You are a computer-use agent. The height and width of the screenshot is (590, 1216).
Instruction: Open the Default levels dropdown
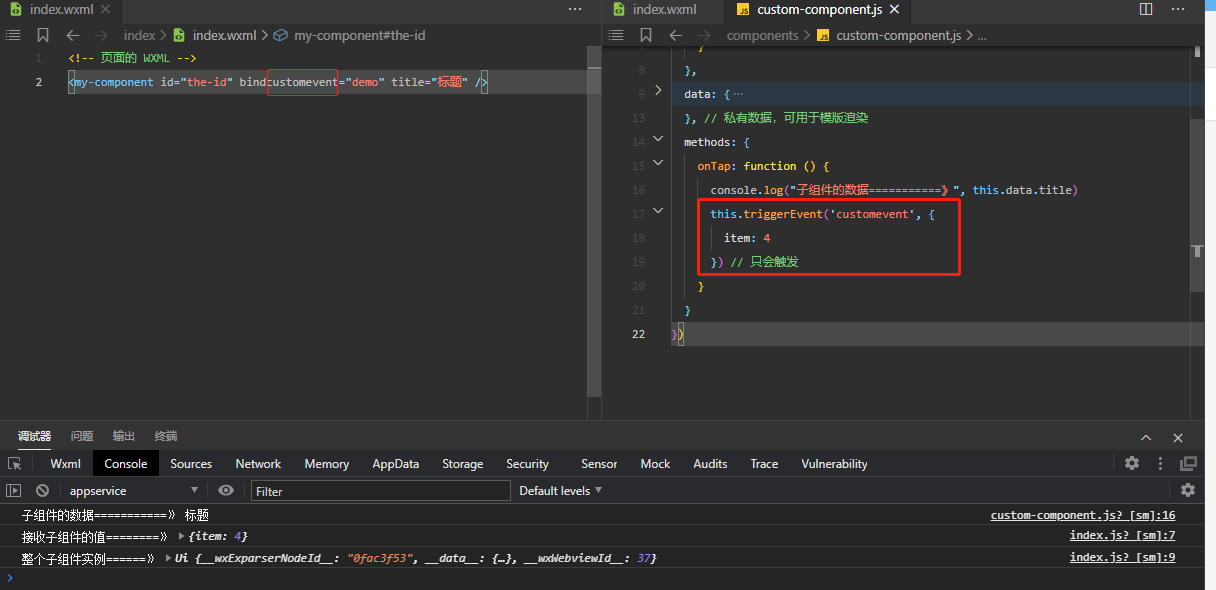561,491
